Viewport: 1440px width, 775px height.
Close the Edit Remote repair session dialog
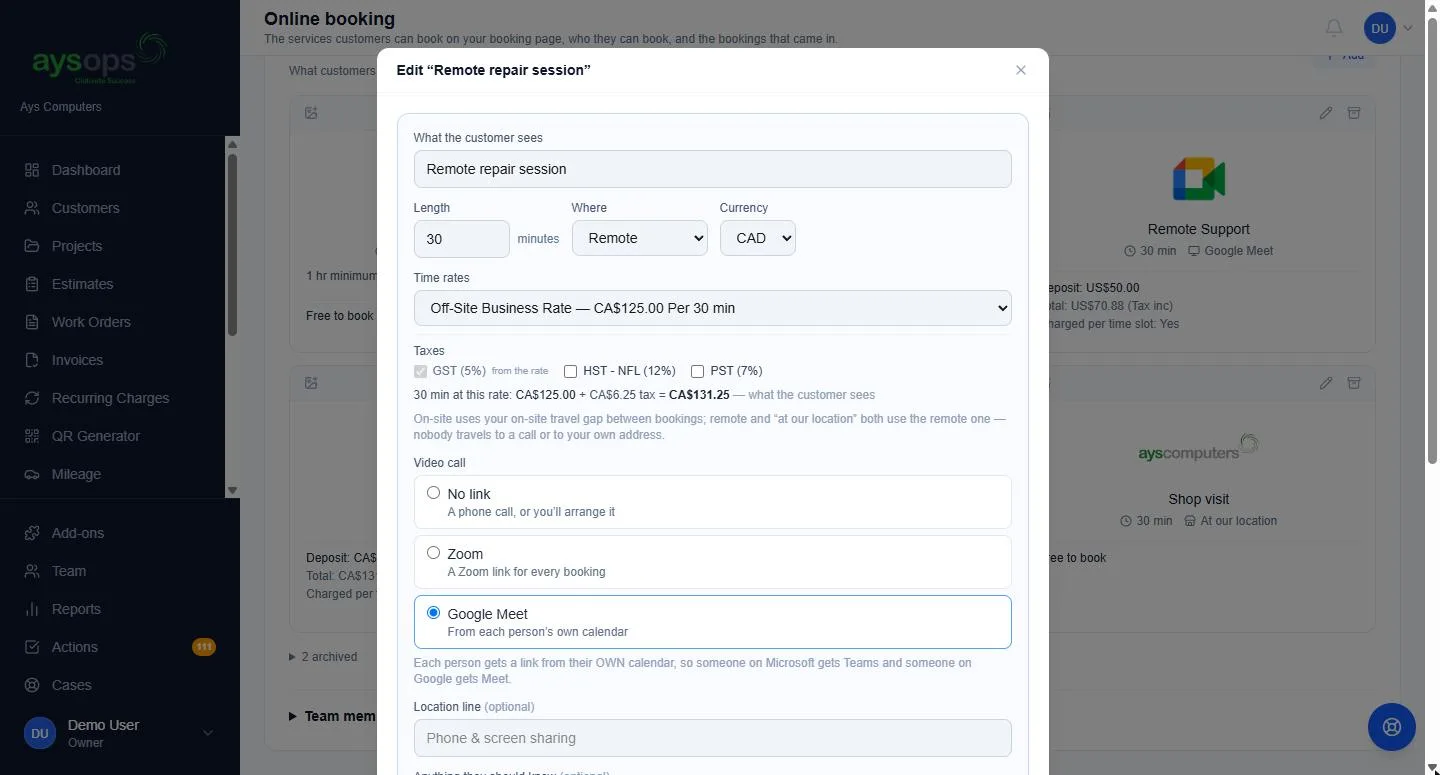1021,70
